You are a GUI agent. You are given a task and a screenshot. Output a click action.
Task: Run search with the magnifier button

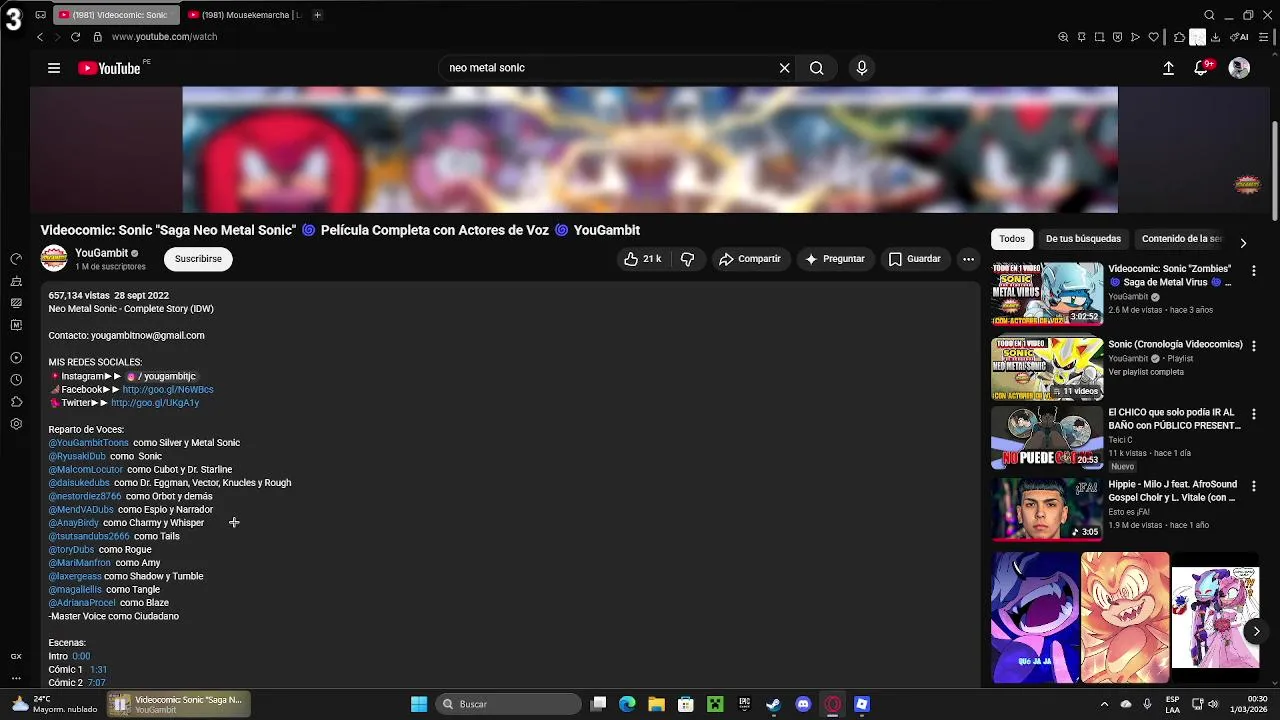pos(817,68)
